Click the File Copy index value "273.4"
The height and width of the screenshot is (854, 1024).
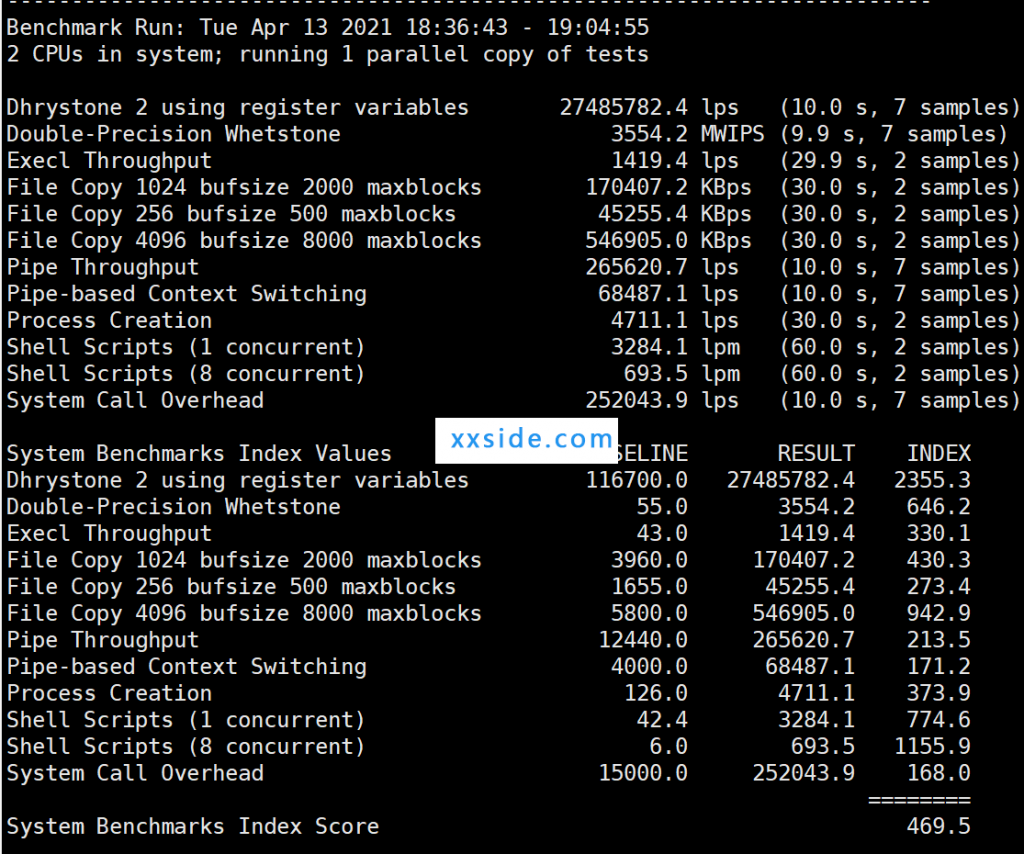pyautogui.click(x=938, y=587)
